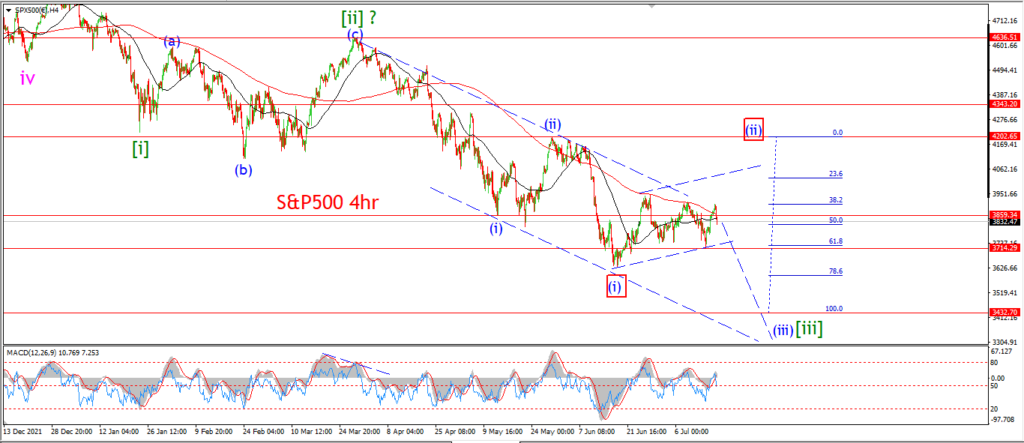The width and height of the screenshot is (1024, 443).
Task: Click the Fibonacci 50.0 level label
Action: click(x=836, y=220)
